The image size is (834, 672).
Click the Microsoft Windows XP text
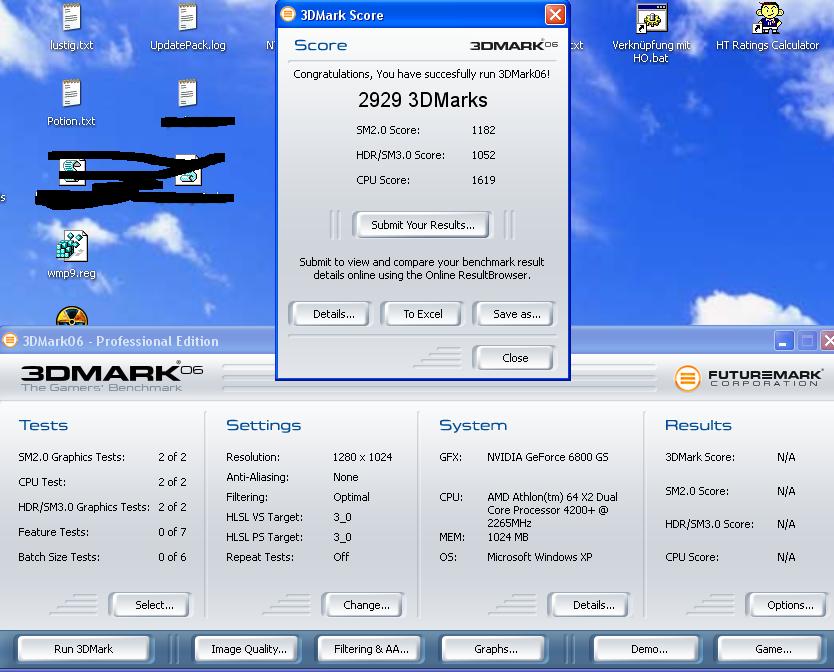pyautogui.click(x=539, y=557)
